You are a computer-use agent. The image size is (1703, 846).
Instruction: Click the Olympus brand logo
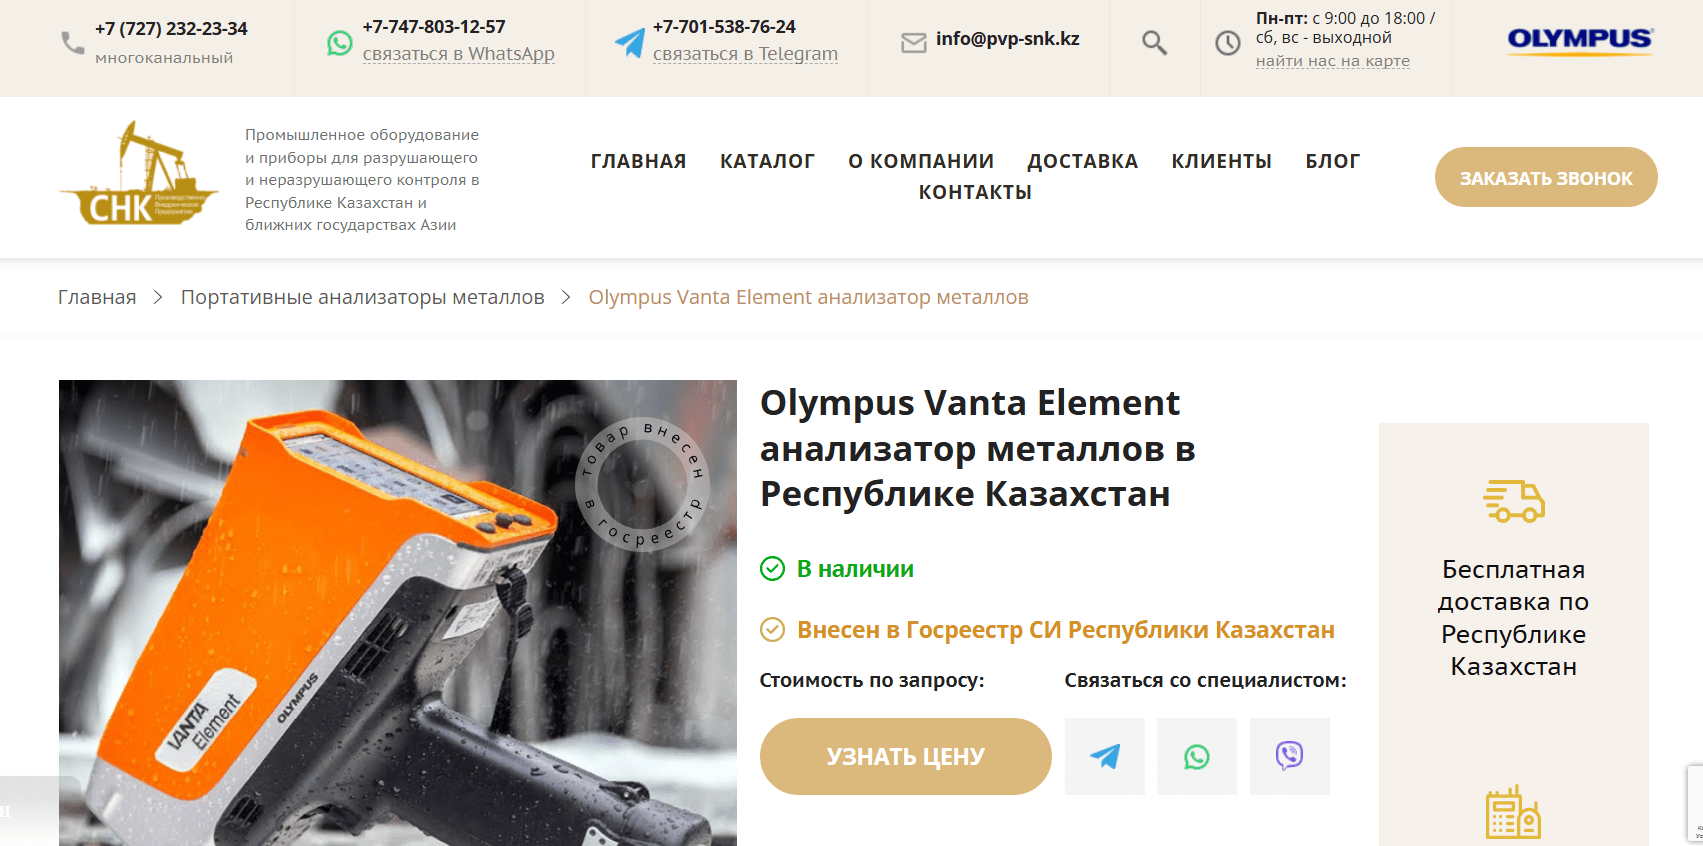click(x=1580, y=40)
